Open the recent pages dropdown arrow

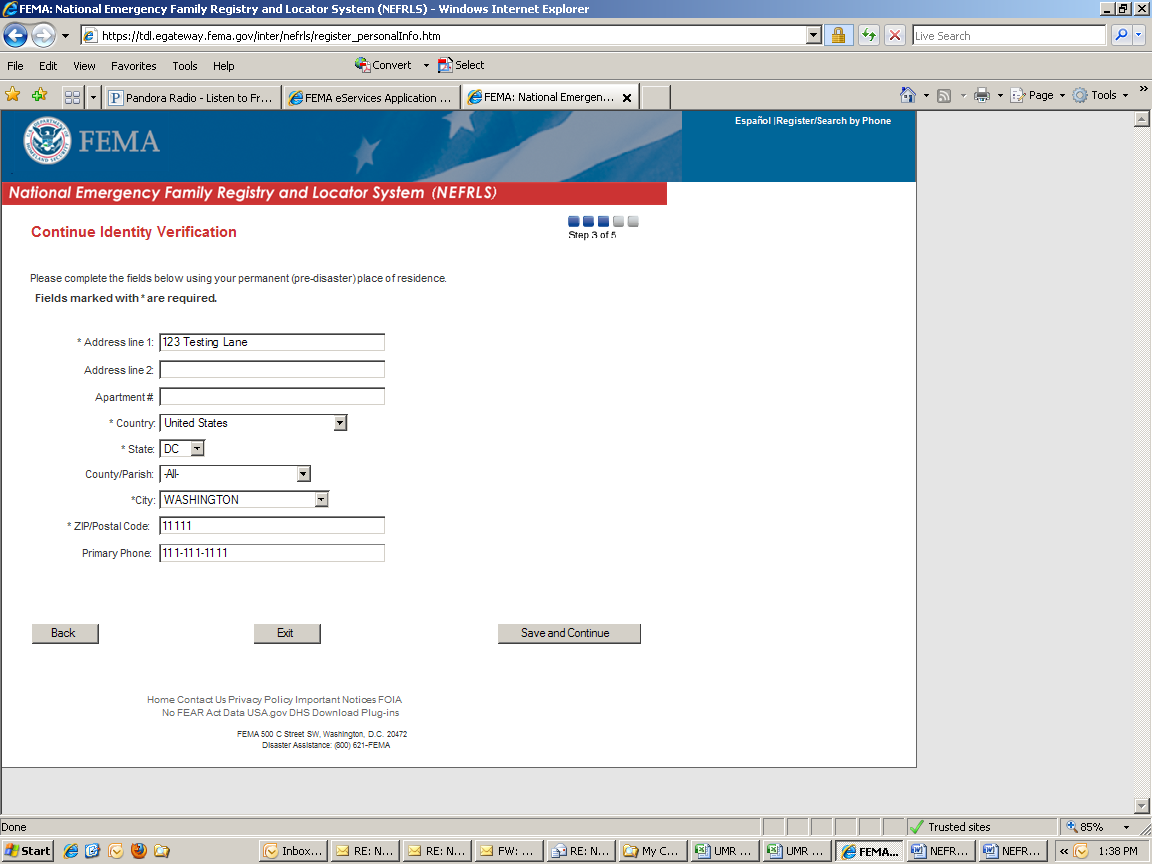(x=65, y=35)
